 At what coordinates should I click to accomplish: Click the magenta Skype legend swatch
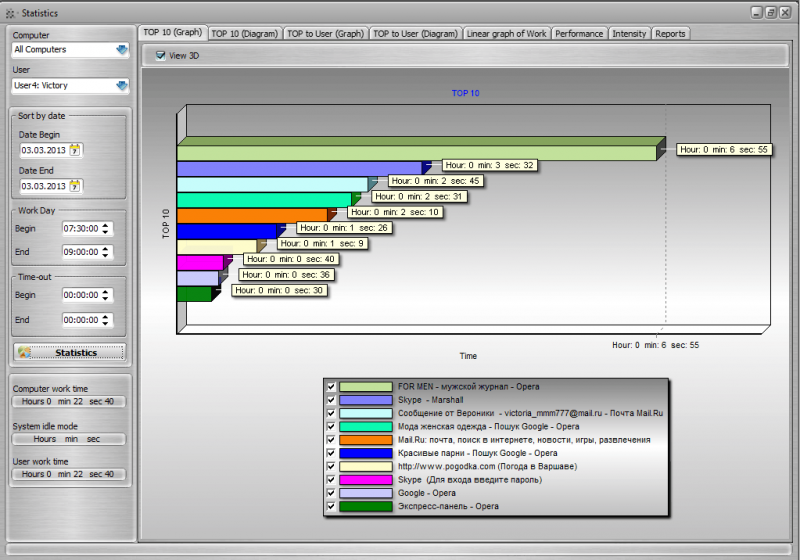[366, 479]
